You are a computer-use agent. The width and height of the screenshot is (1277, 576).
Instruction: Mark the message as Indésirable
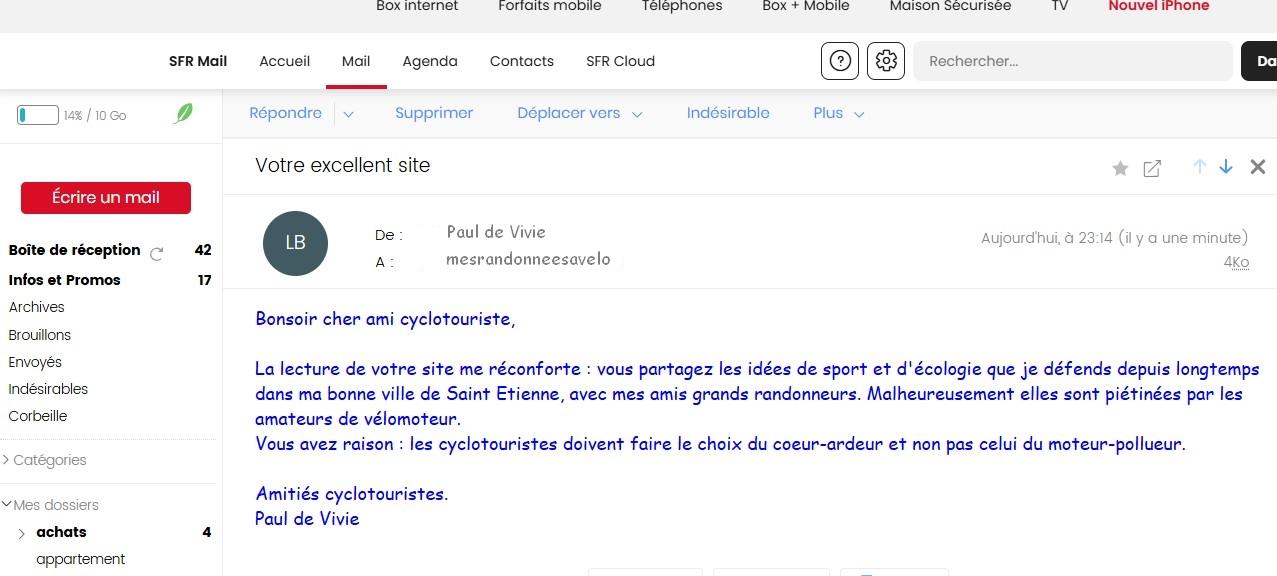(727, 113)
